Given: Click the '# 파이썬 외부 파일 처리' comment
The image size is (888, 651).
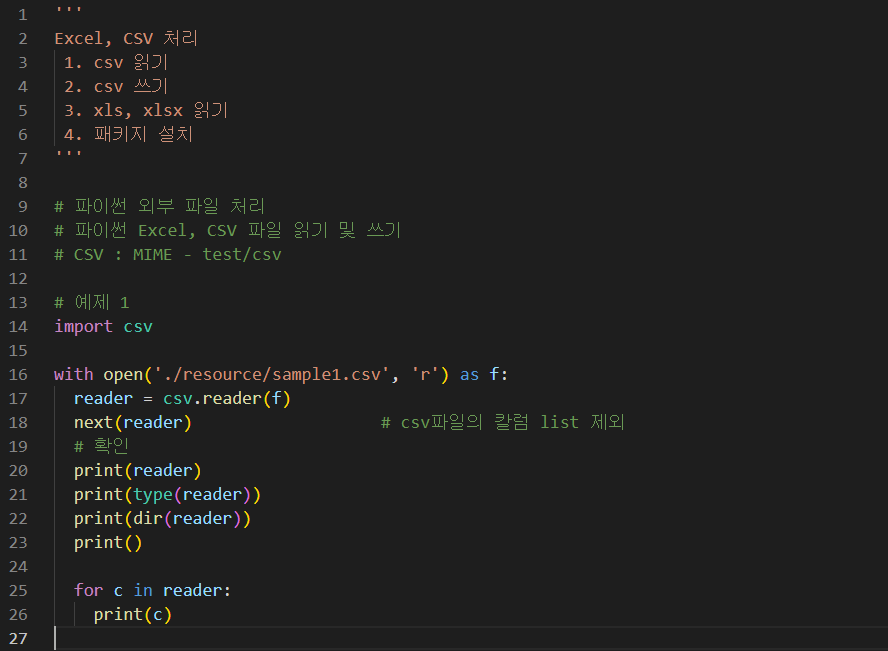Looking at the screenshot, I should 159,207.
